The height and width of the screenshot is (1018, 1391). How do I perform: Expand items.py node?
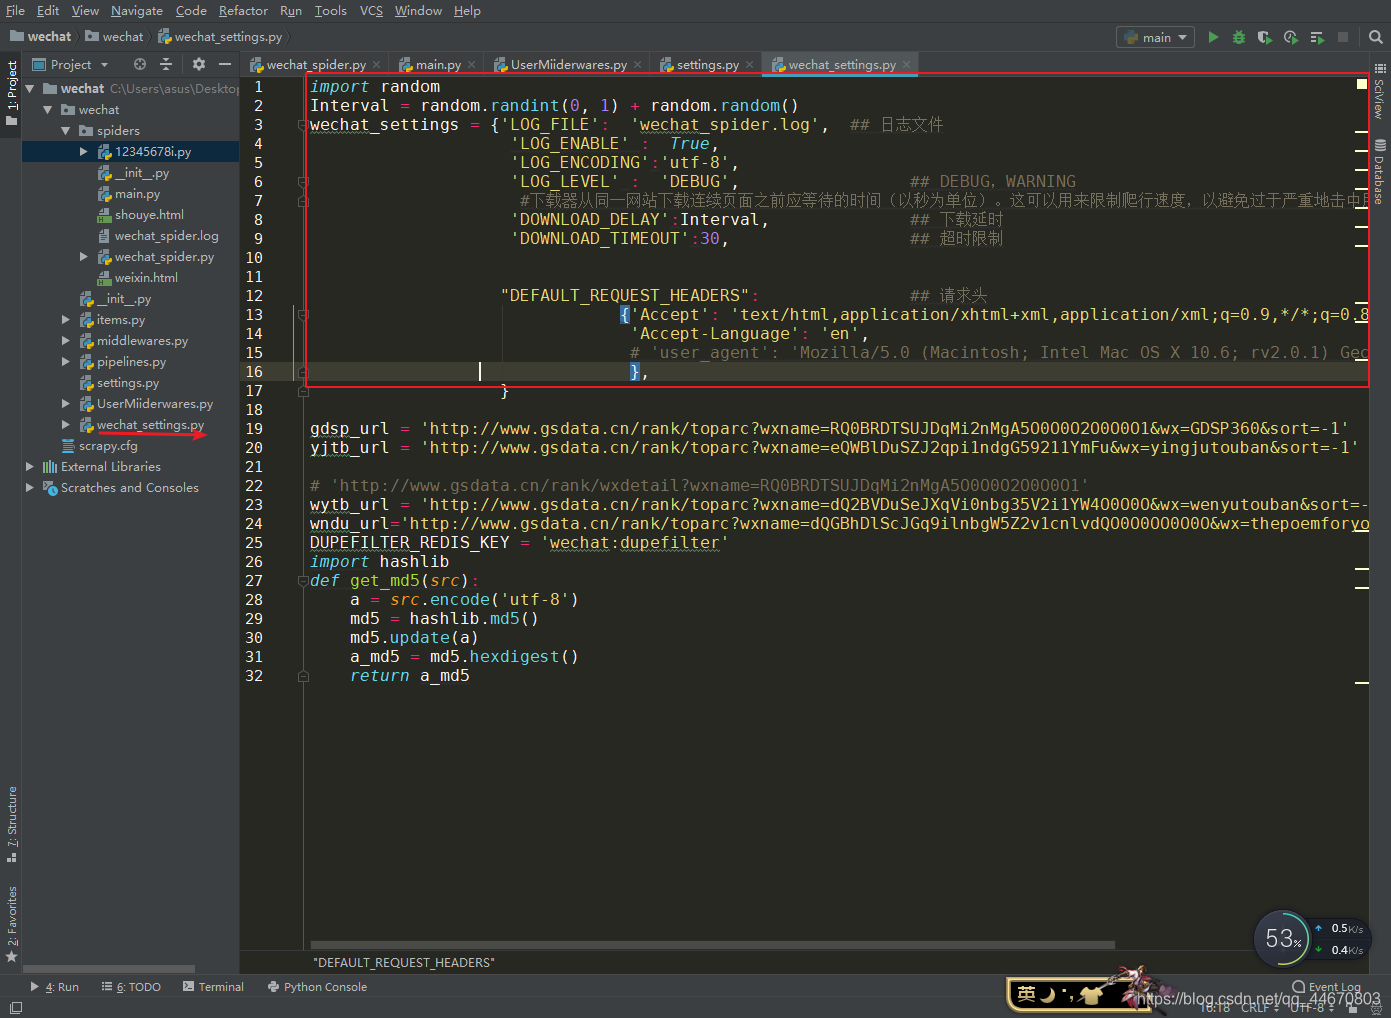tap(66, 320)
